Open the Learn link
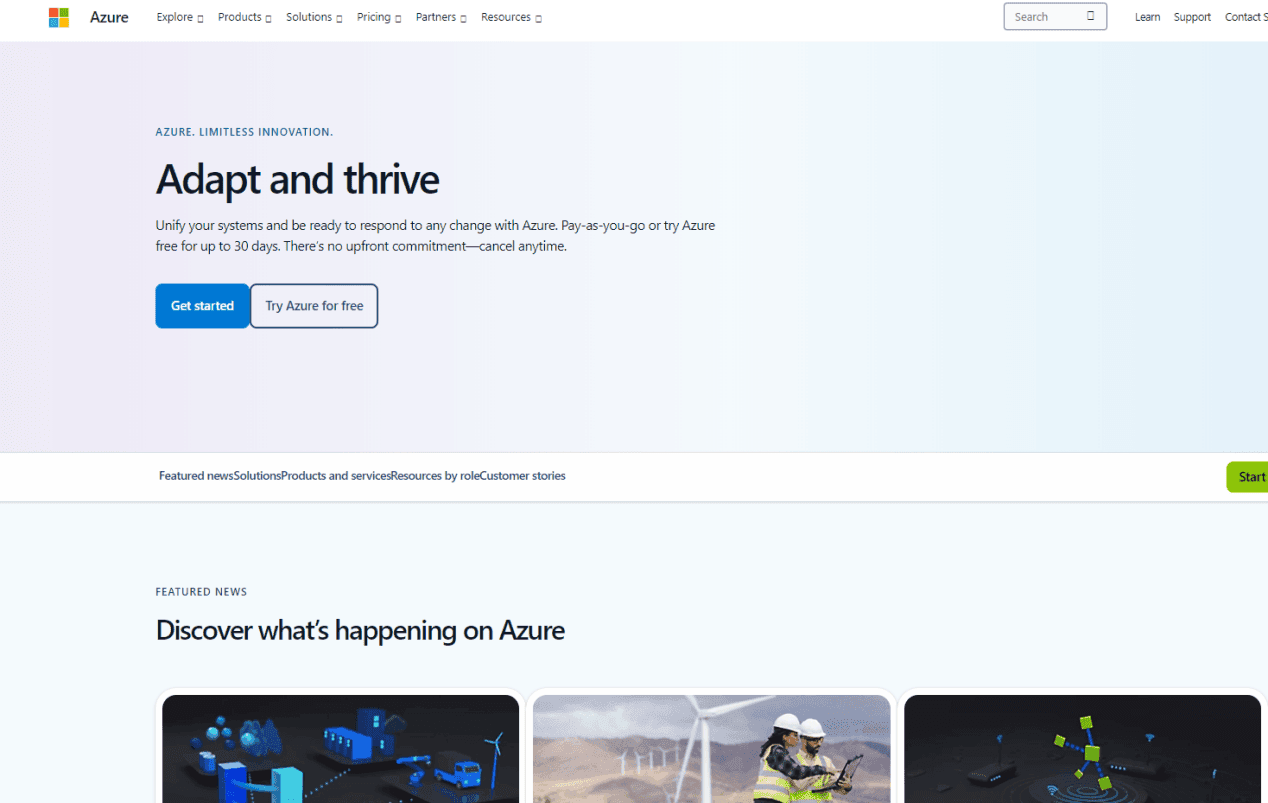Screen dimensions: 1268x803 pyautogui.click(x=1147, y=17)
